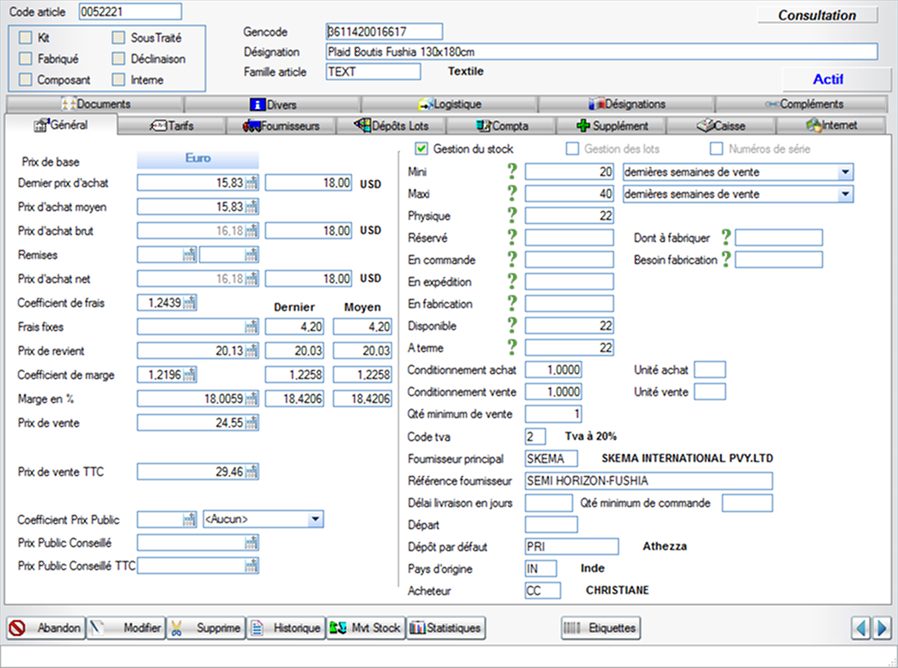Click the Euro currency header button

tap(198, 158)
